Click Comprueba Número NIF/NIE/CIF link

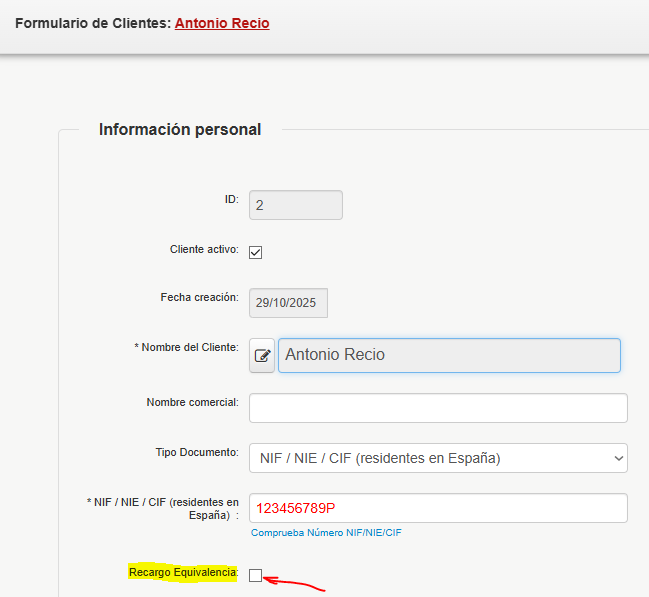[326, 532]
